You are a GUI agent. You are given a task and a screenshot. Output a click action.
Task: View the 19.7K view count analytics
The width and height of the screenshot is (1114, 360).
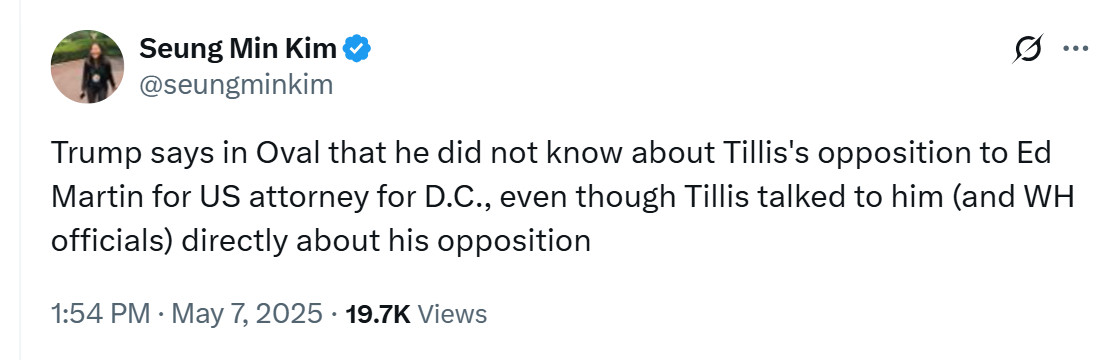tap(377, 314)
